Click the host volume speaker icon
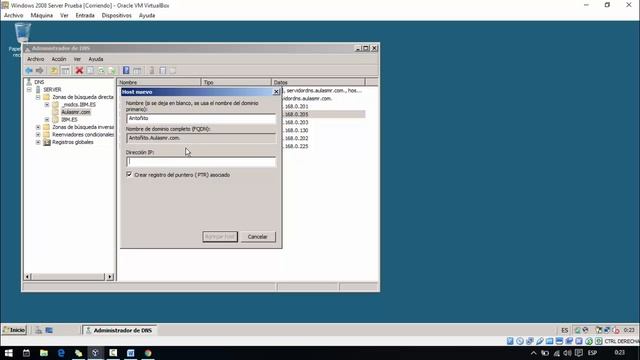Screen dimensions: 640x360 (567, 353)
